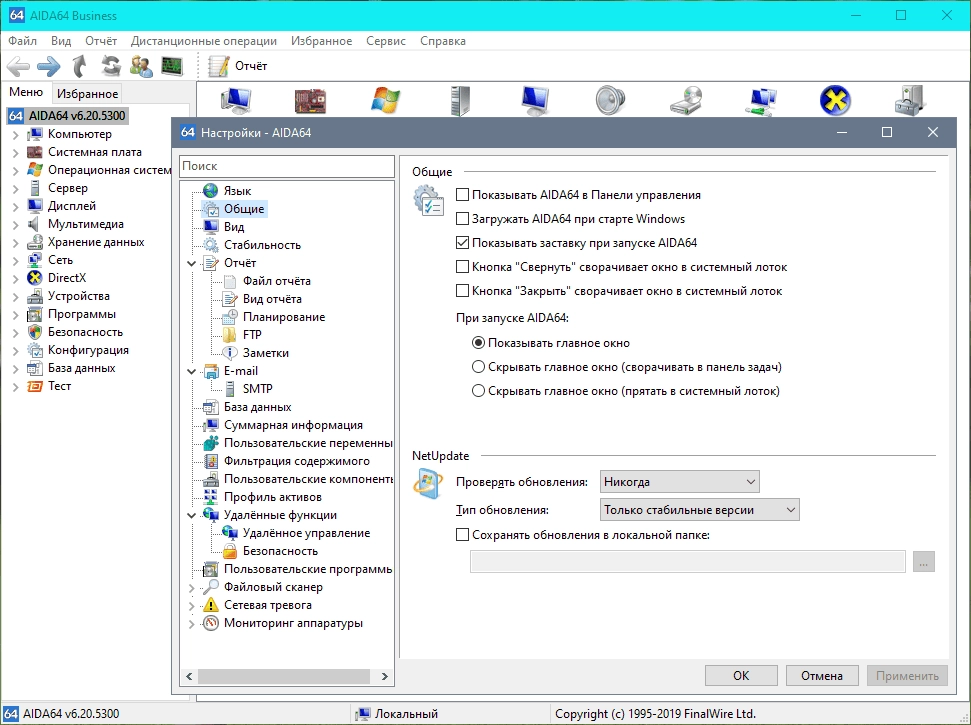The image size is (971, 725).
Task: Open the motherboard icon in the main pane
Action: [x=310, y=101]
